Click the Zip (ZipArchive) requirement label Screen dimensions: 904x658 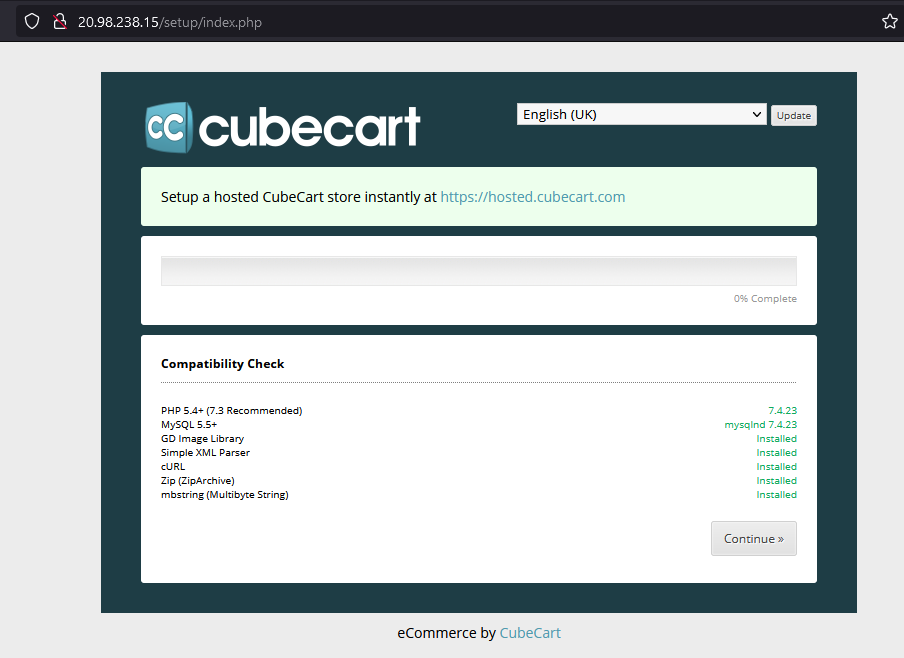point(197,481)
